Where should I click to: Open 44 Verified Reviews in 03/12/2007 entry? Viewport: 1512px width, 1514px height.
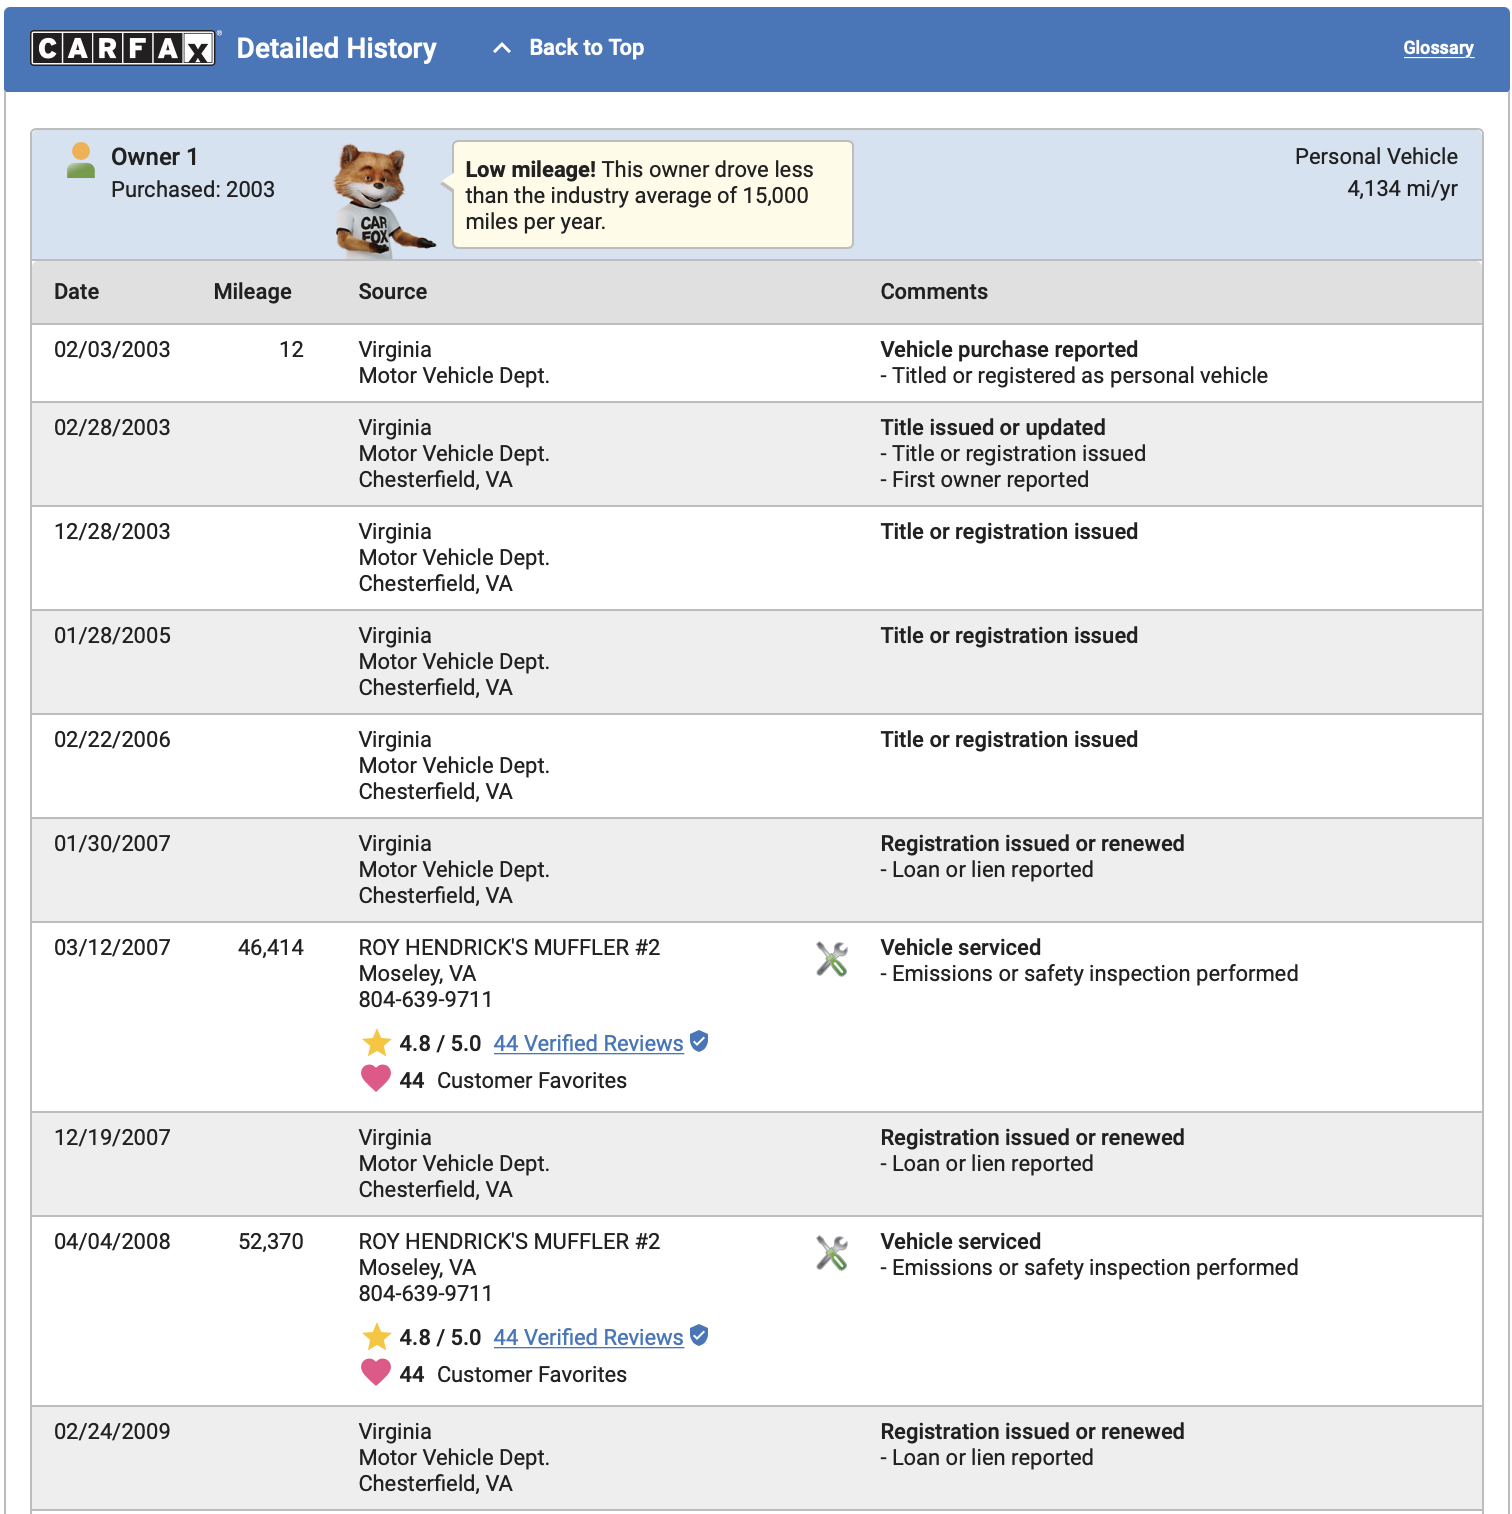tap(588, 1043)
